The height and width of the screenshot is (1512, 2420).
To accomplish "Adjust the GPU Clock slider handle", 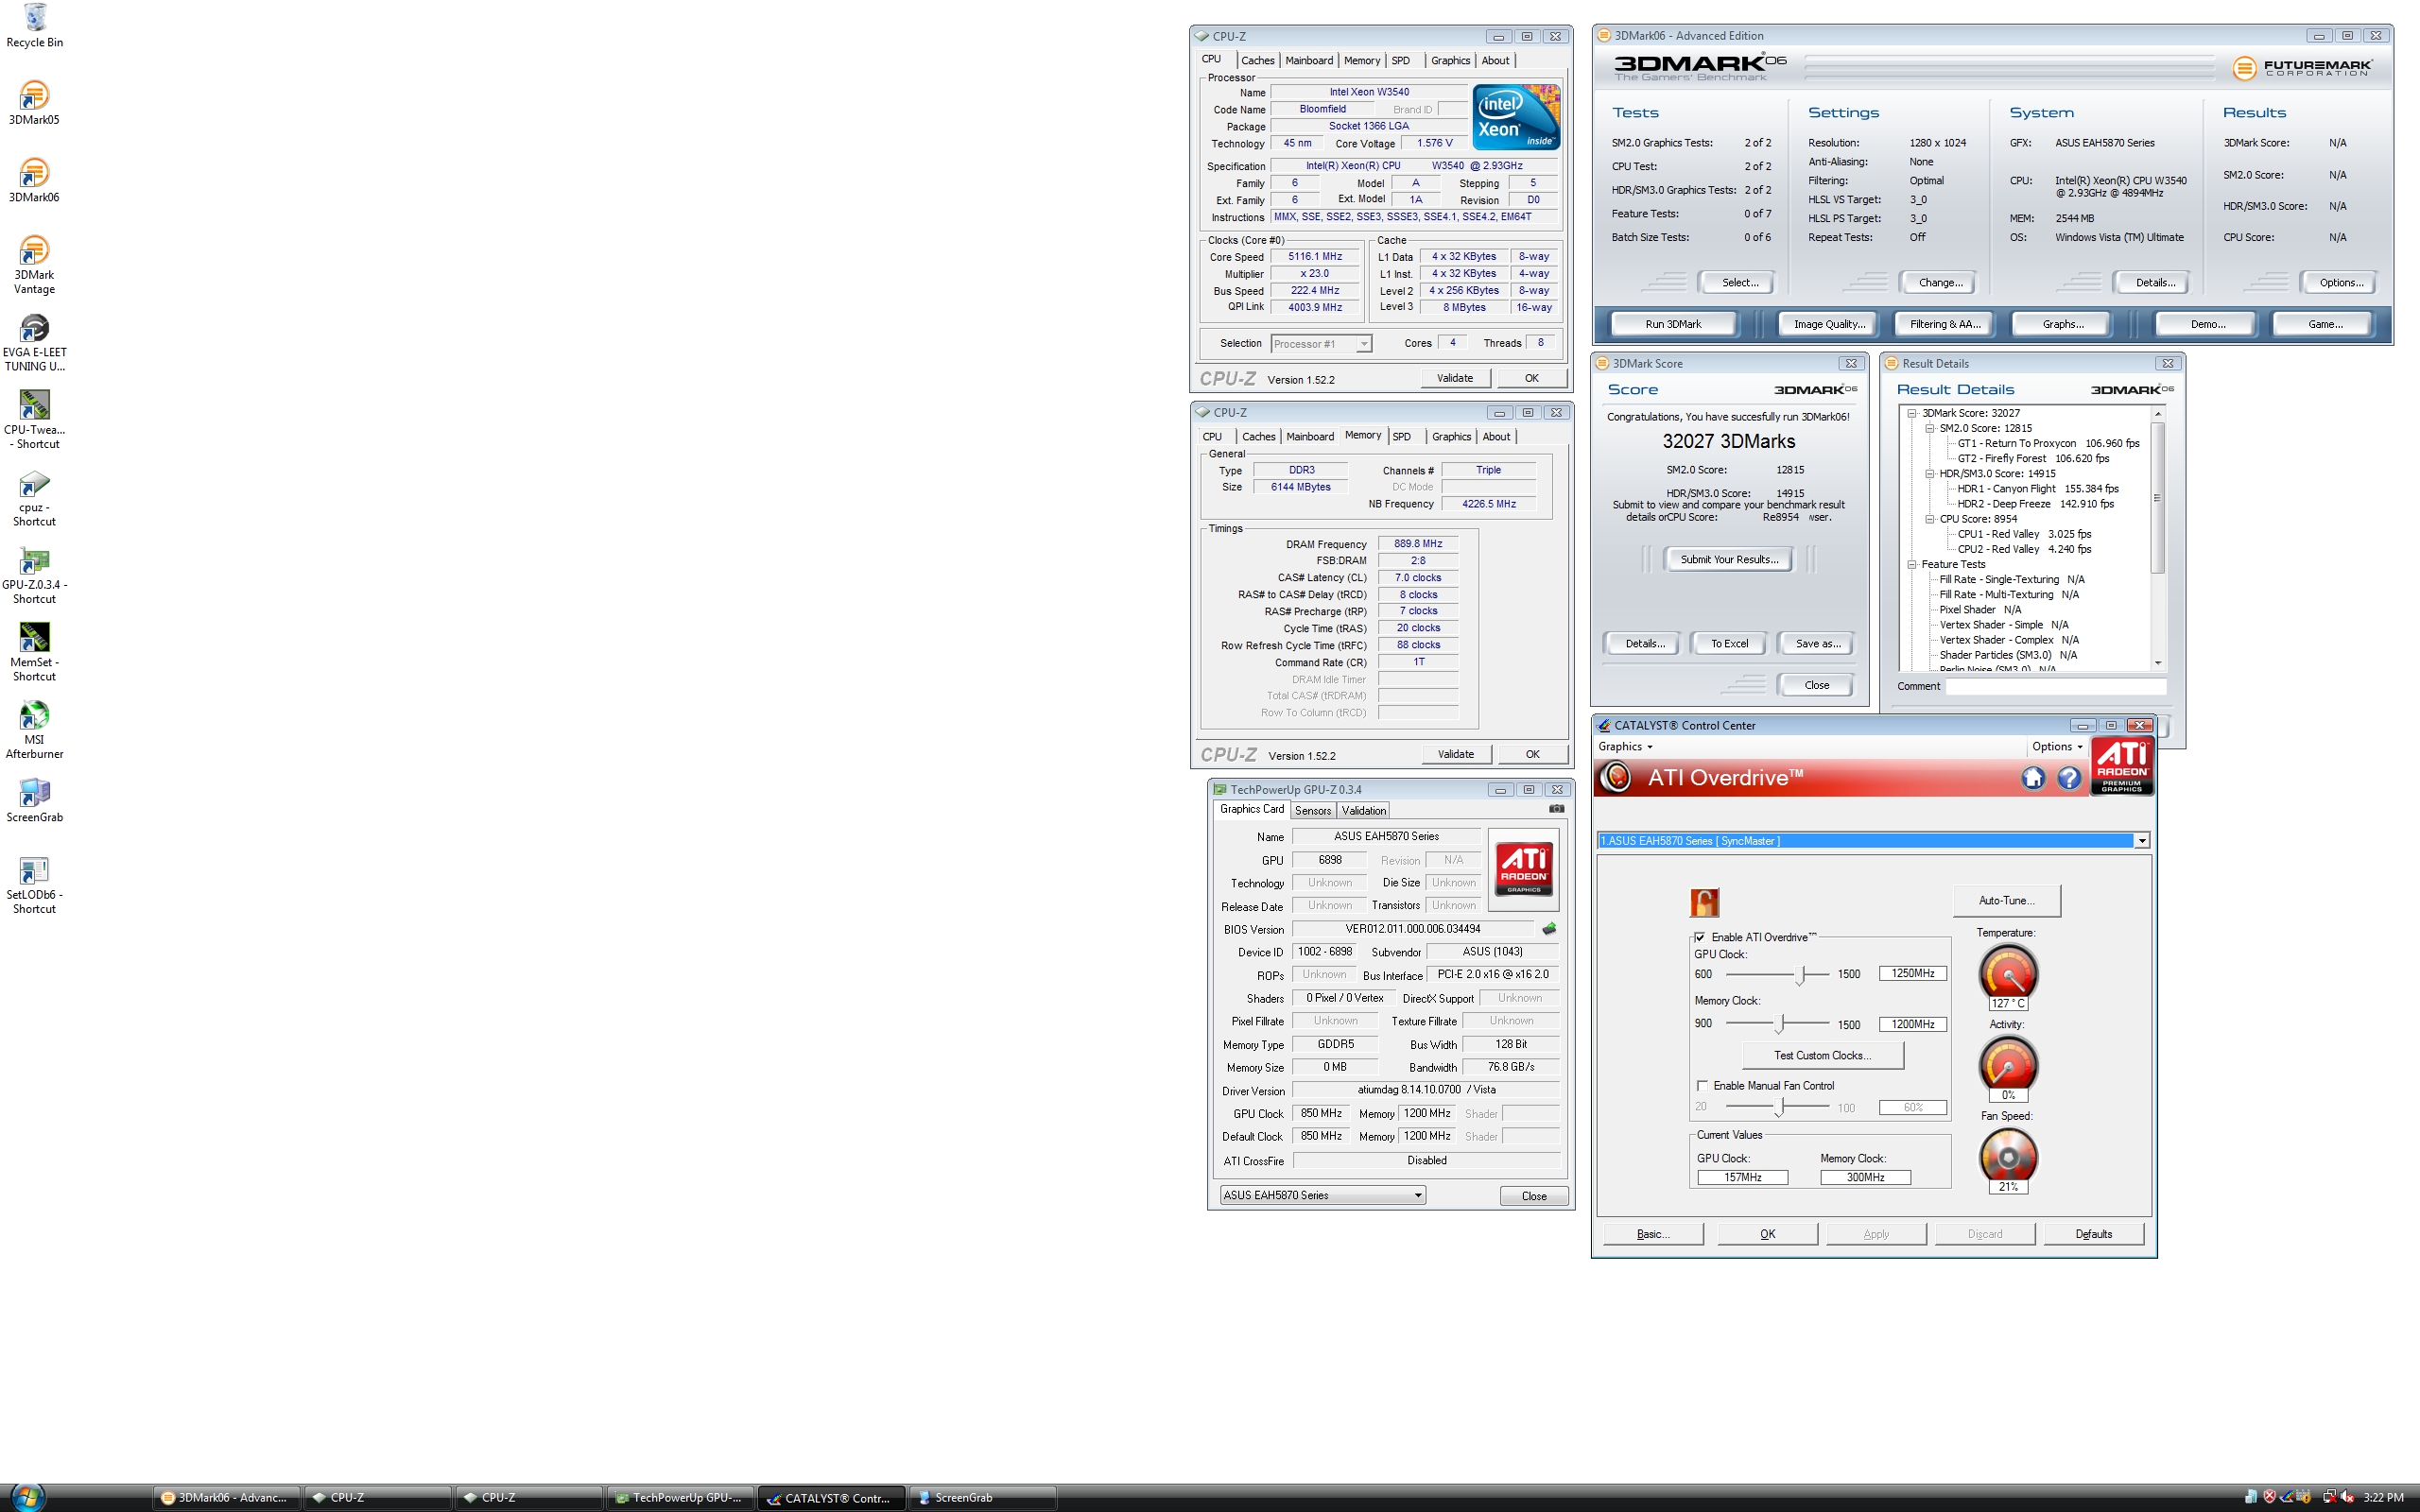I will [1802, 974].
